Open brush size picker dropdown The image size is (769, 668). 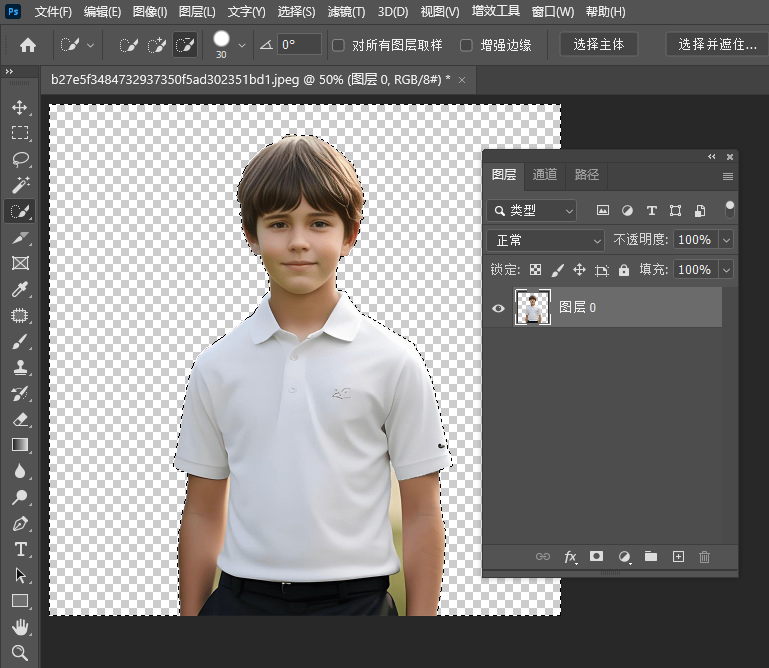(241, 45)
